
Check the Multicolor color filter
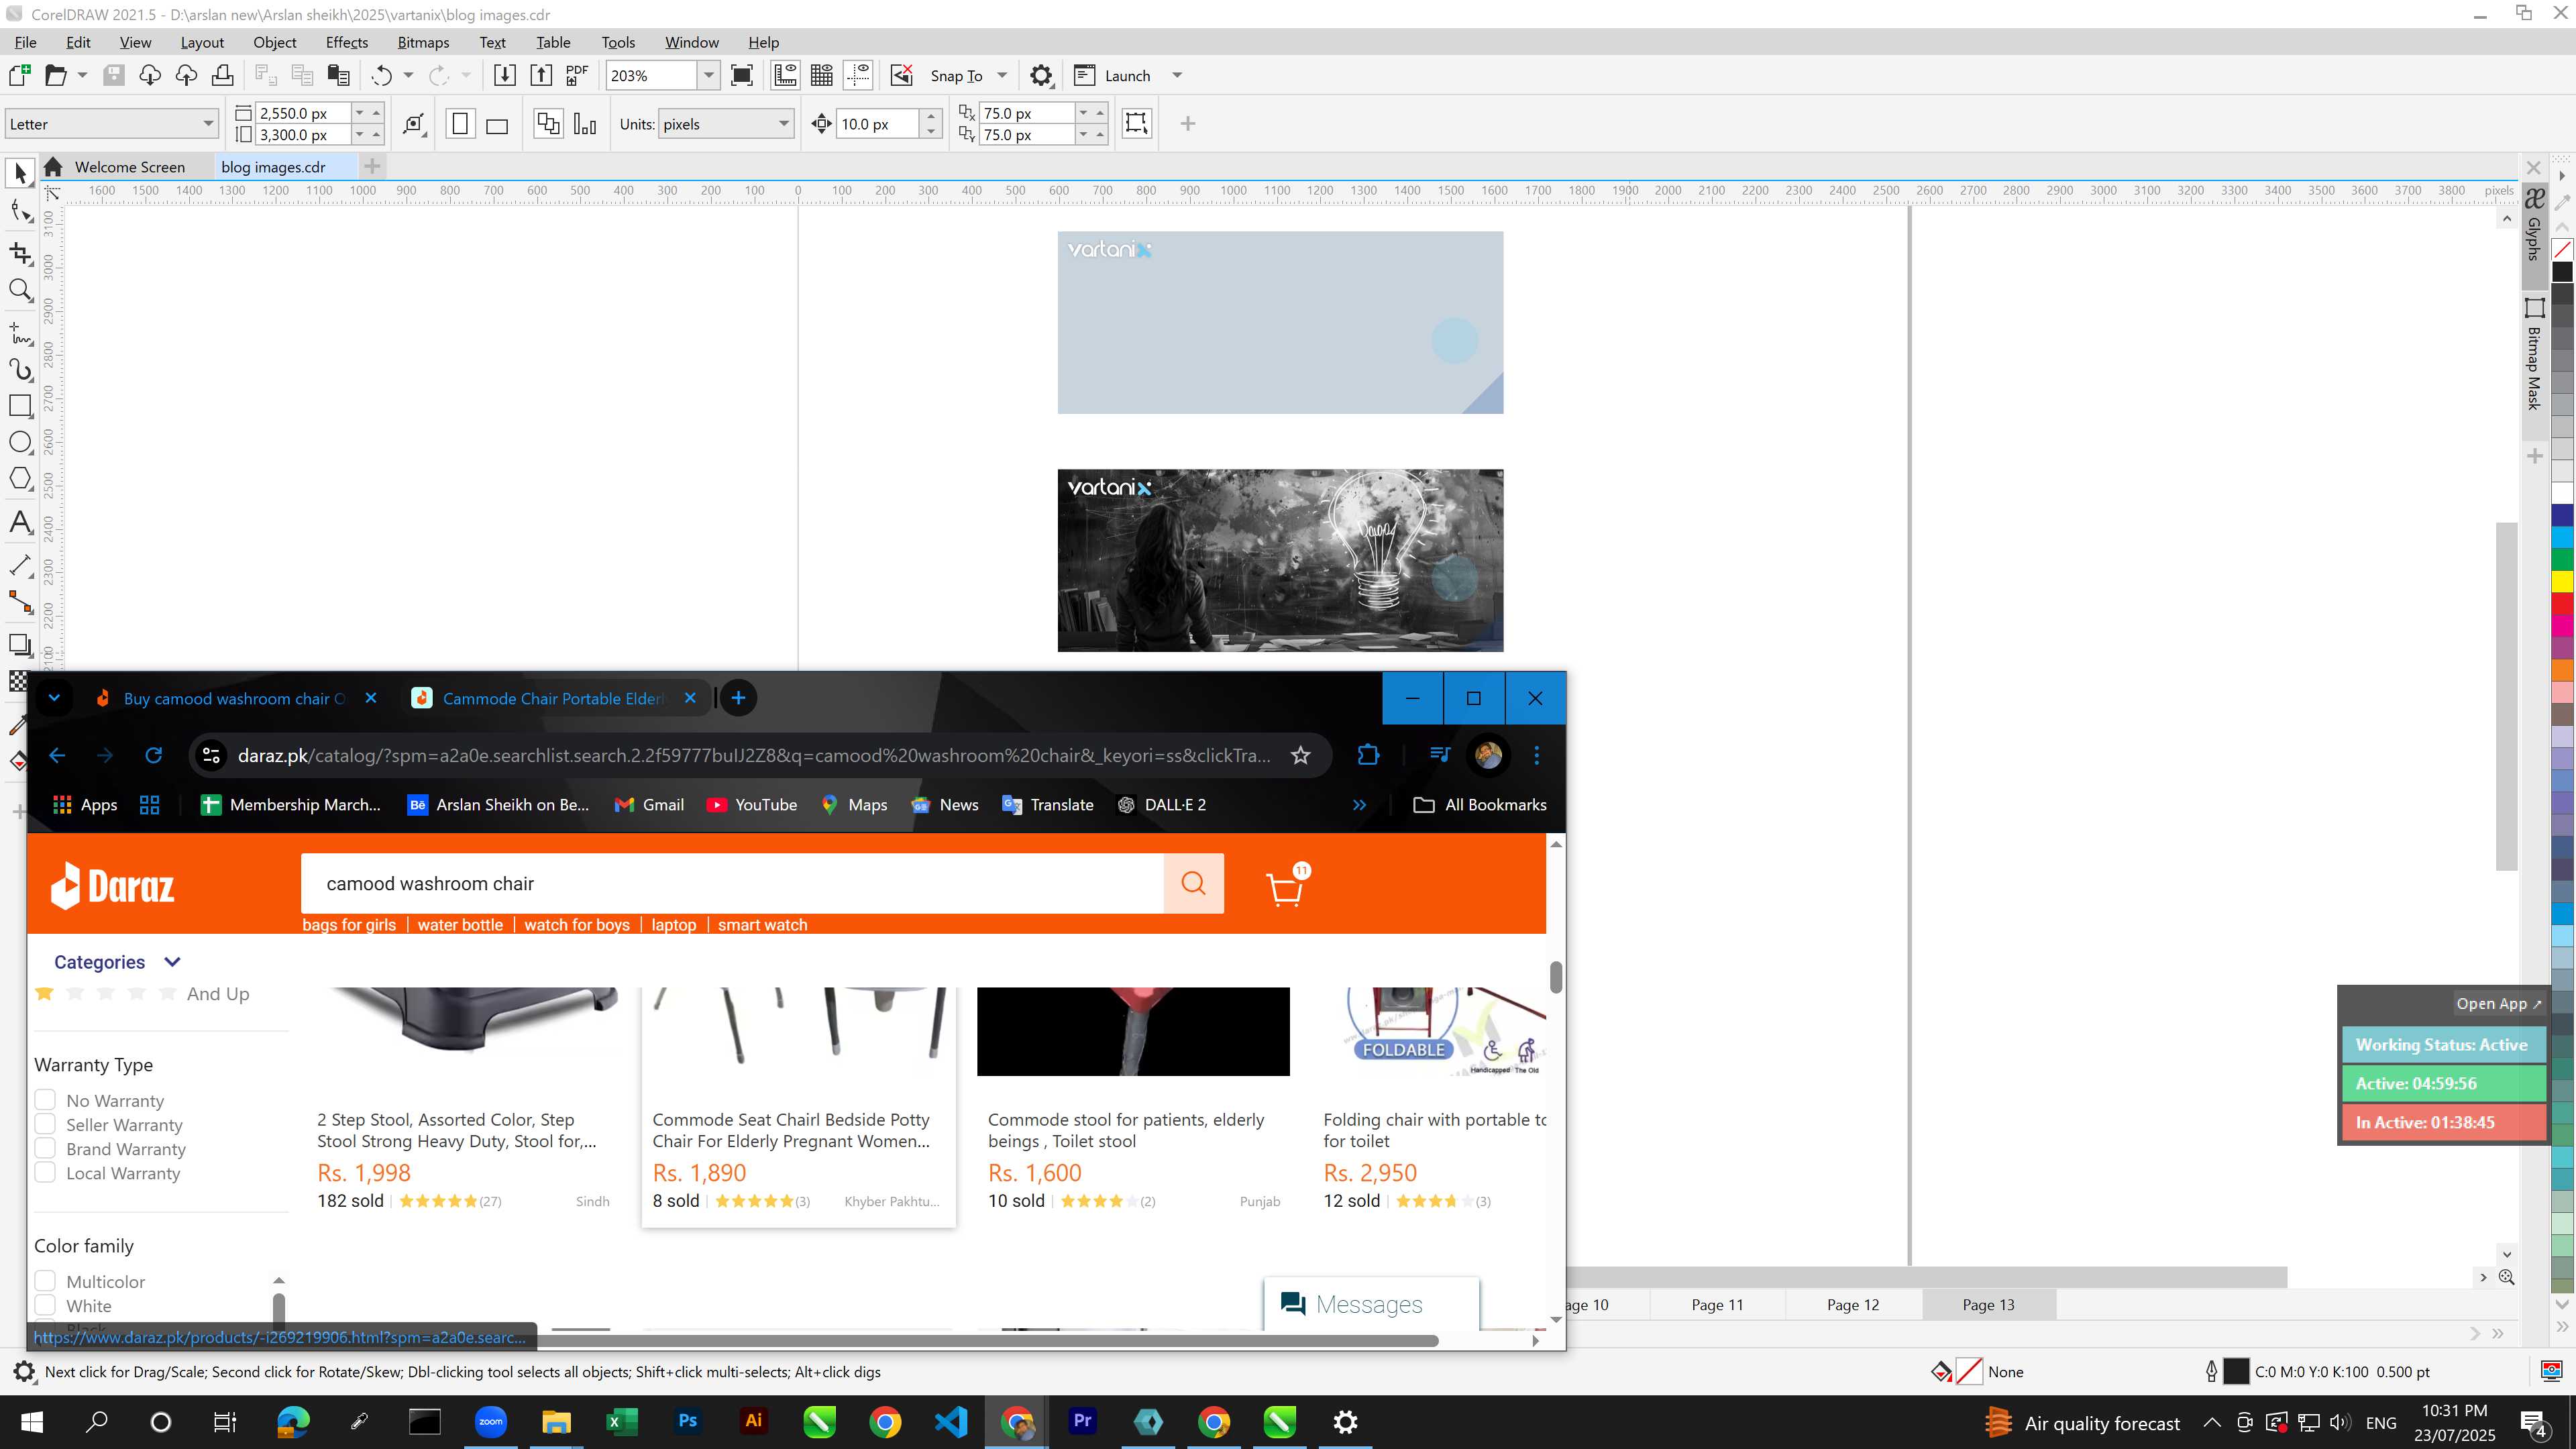click(45, 1281)
